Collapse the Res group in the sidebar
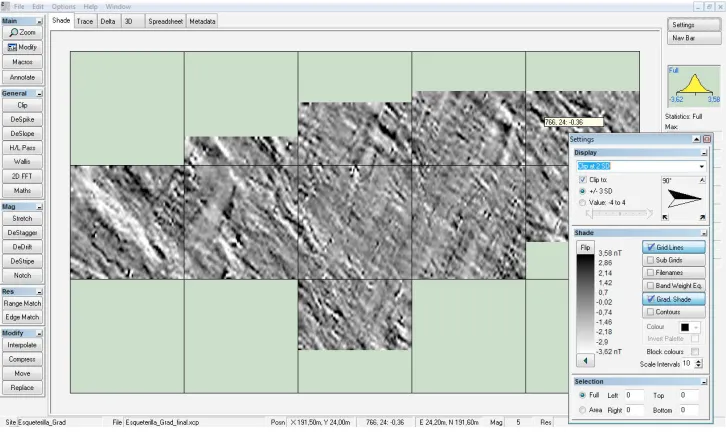Viewport: 726px width, 432px height. (x=39, y=292)
